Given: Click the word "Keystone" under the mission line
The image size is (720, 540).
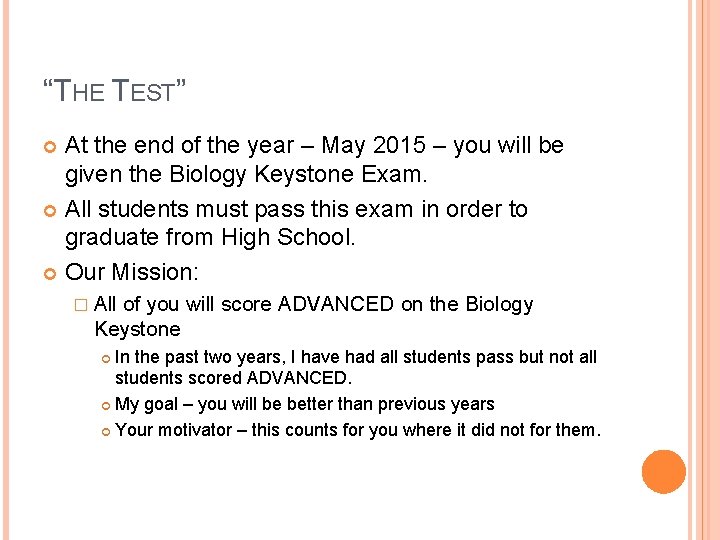Looking at the screenshot, I should pyautogui.click(x=137, y=330).
